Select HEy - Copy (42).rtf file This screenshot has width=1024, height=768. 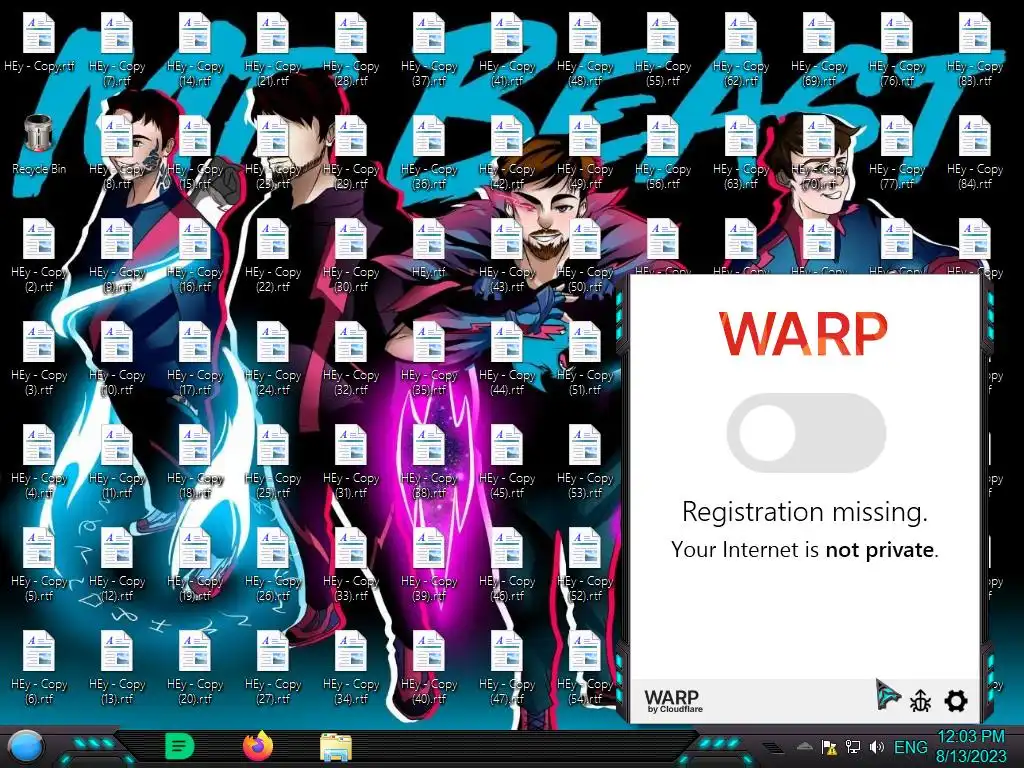coord(507,152)
